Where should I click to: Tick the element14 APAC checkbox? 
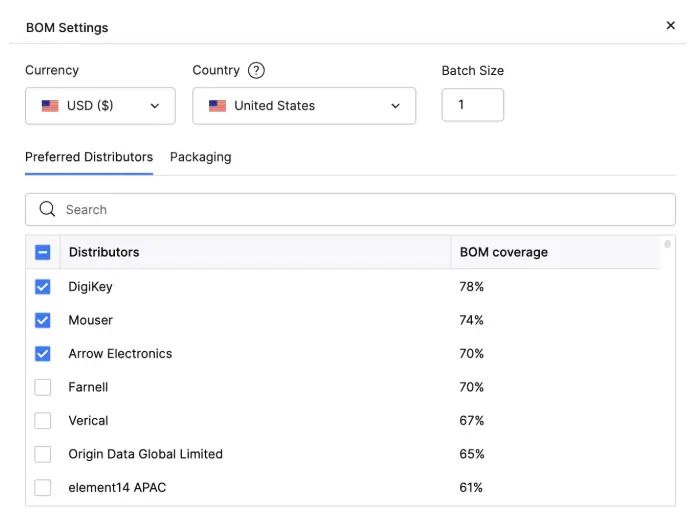(42, 488)
